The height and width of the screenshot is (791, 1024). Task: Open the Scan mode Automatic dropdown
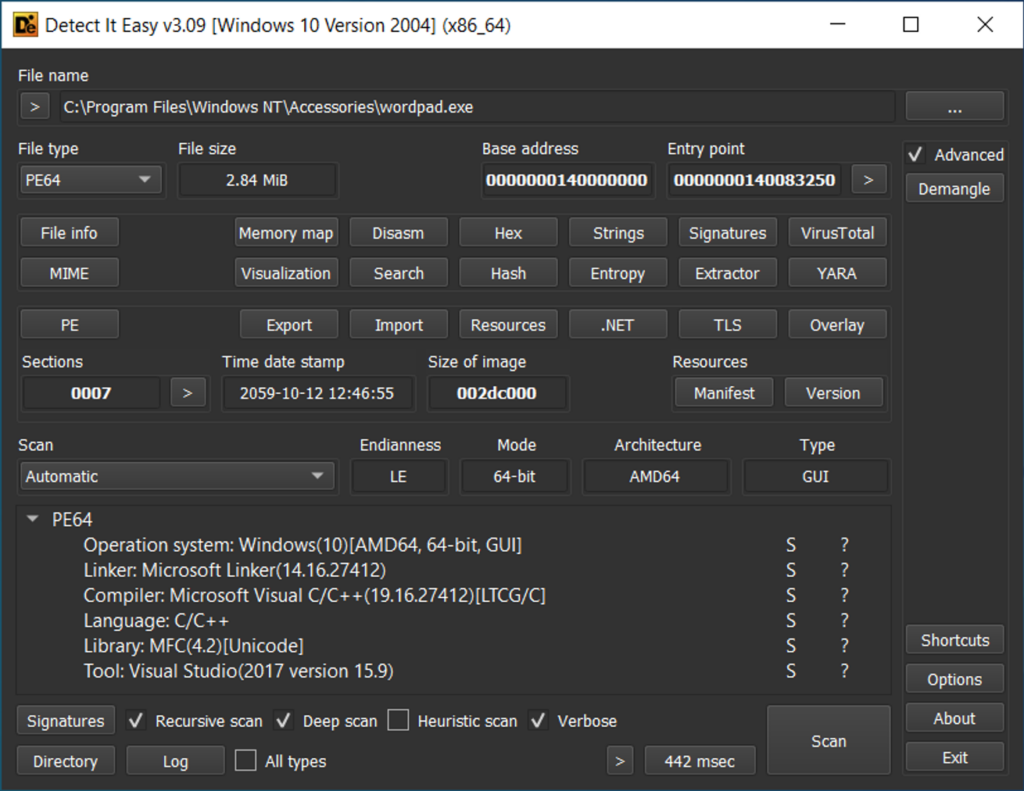point(177,477)
